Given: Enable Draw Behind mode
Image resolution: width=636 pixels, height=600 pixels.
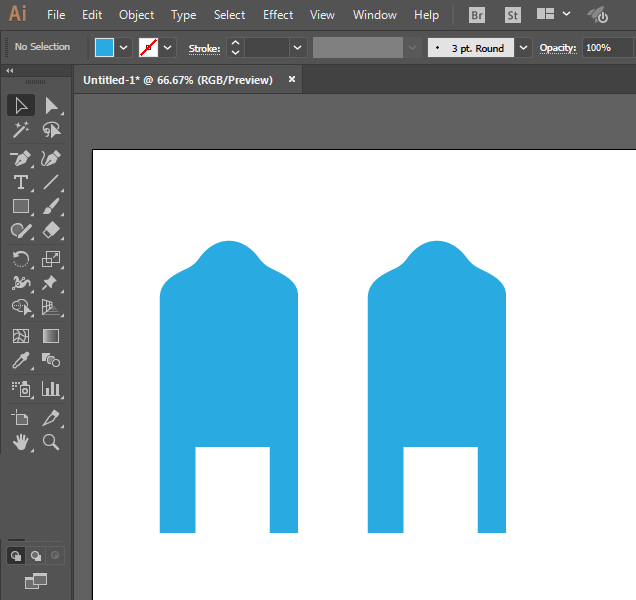Looking at the screenshot, I should tap(35, 555).
